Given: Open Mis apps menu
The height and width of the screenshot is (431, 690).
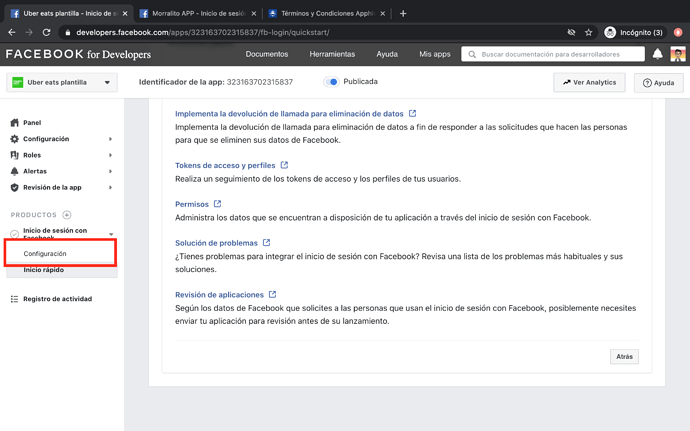Looking at the screenshot, I should (x=435, y=54).
